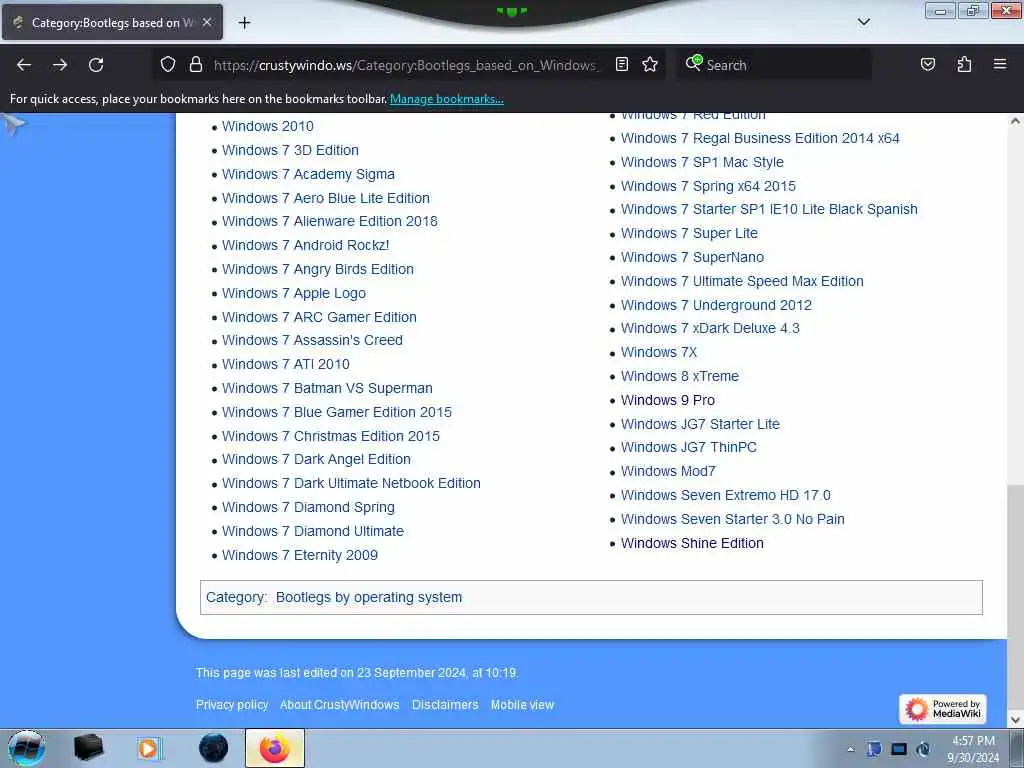Open Windows 7 Aero Blue Lite Edition
This screenshot has height=768, width=1024.
(x=326, y=198)
